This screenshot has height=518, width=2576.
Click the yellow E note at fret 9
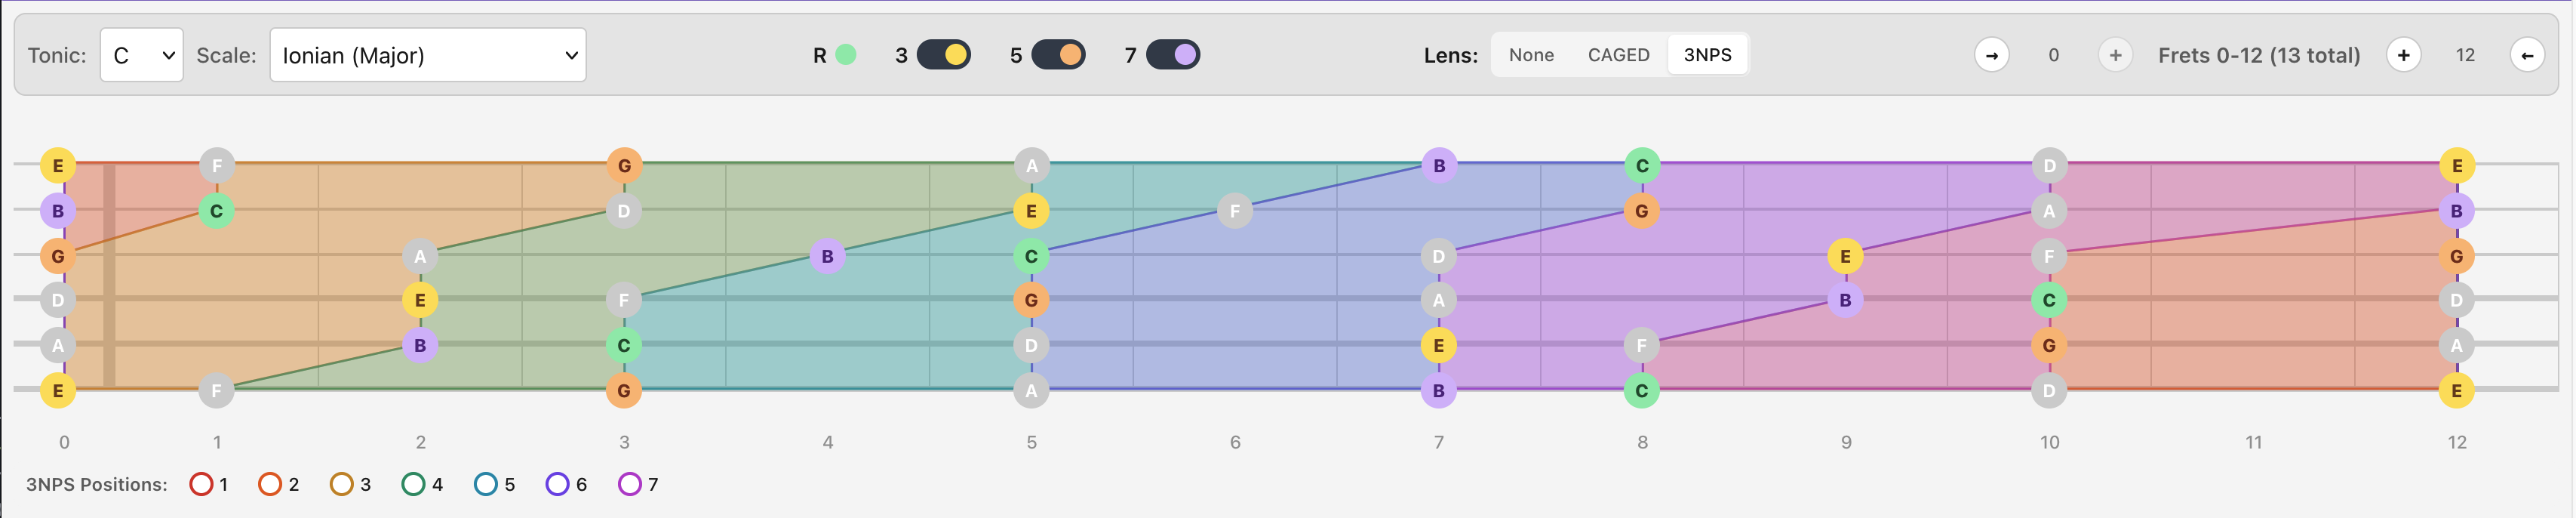click(1846, 255)
